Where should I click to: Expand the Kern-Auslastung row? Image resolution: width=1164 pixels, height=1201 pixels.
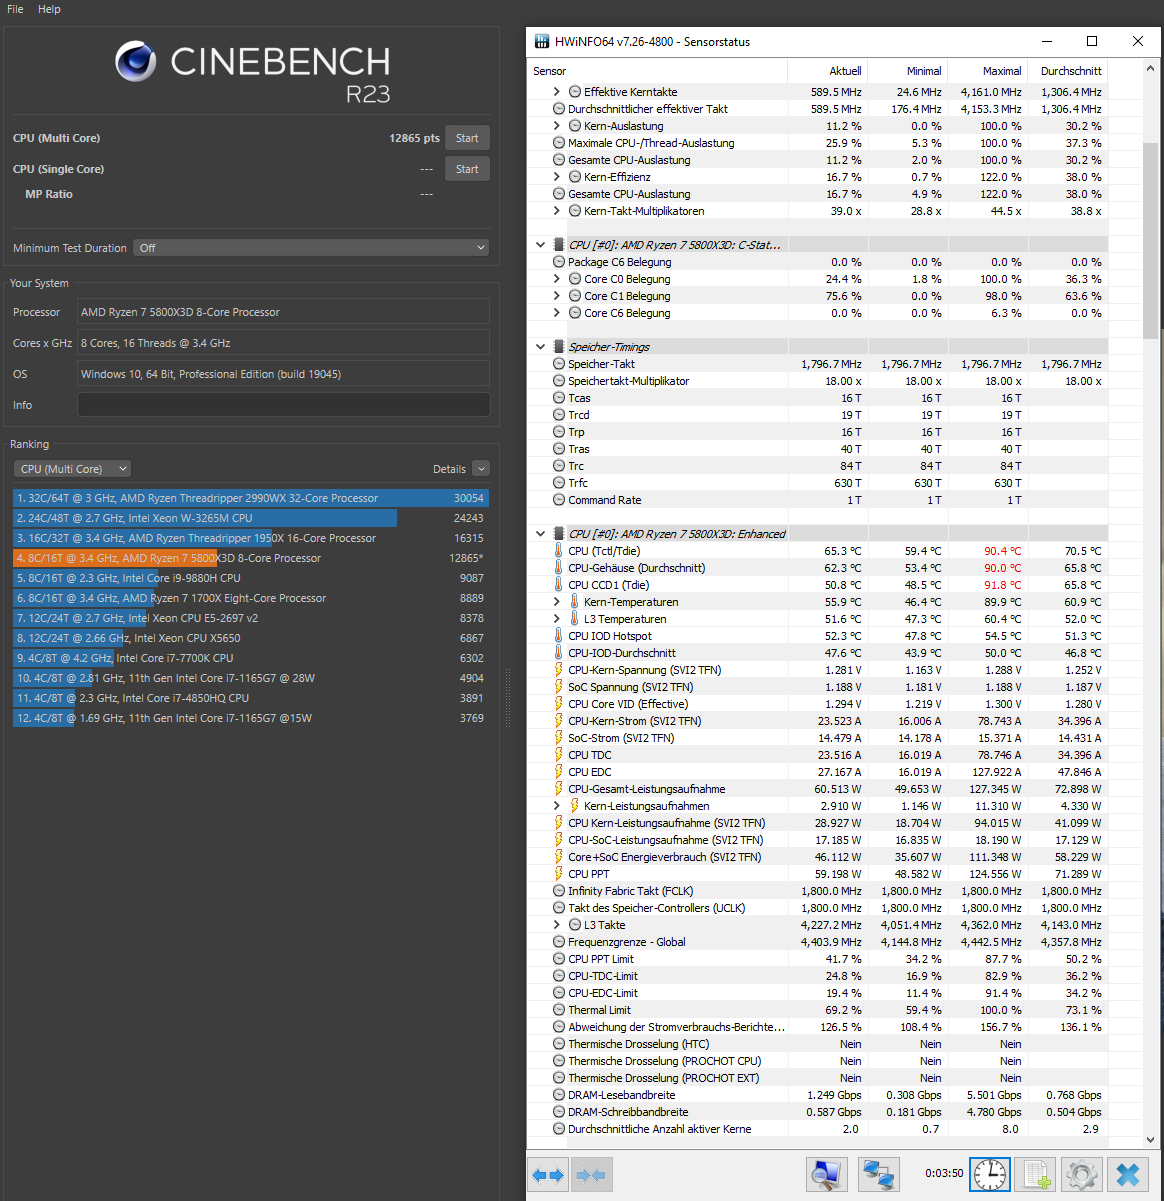pos(557,126)
